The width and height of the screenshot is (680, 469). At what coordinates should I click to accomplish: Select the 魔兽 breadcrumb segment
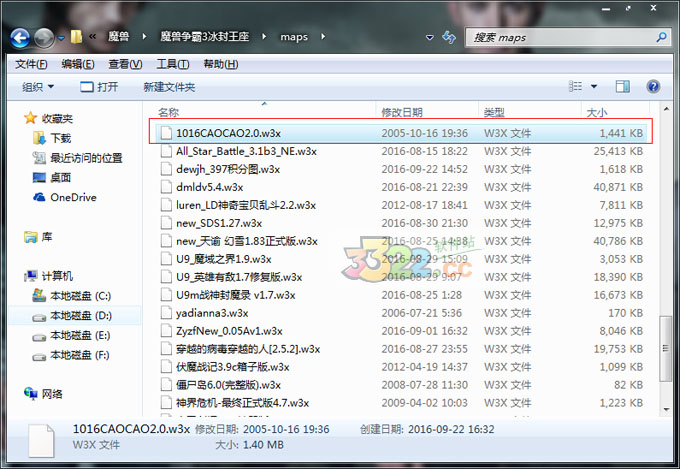118,36
